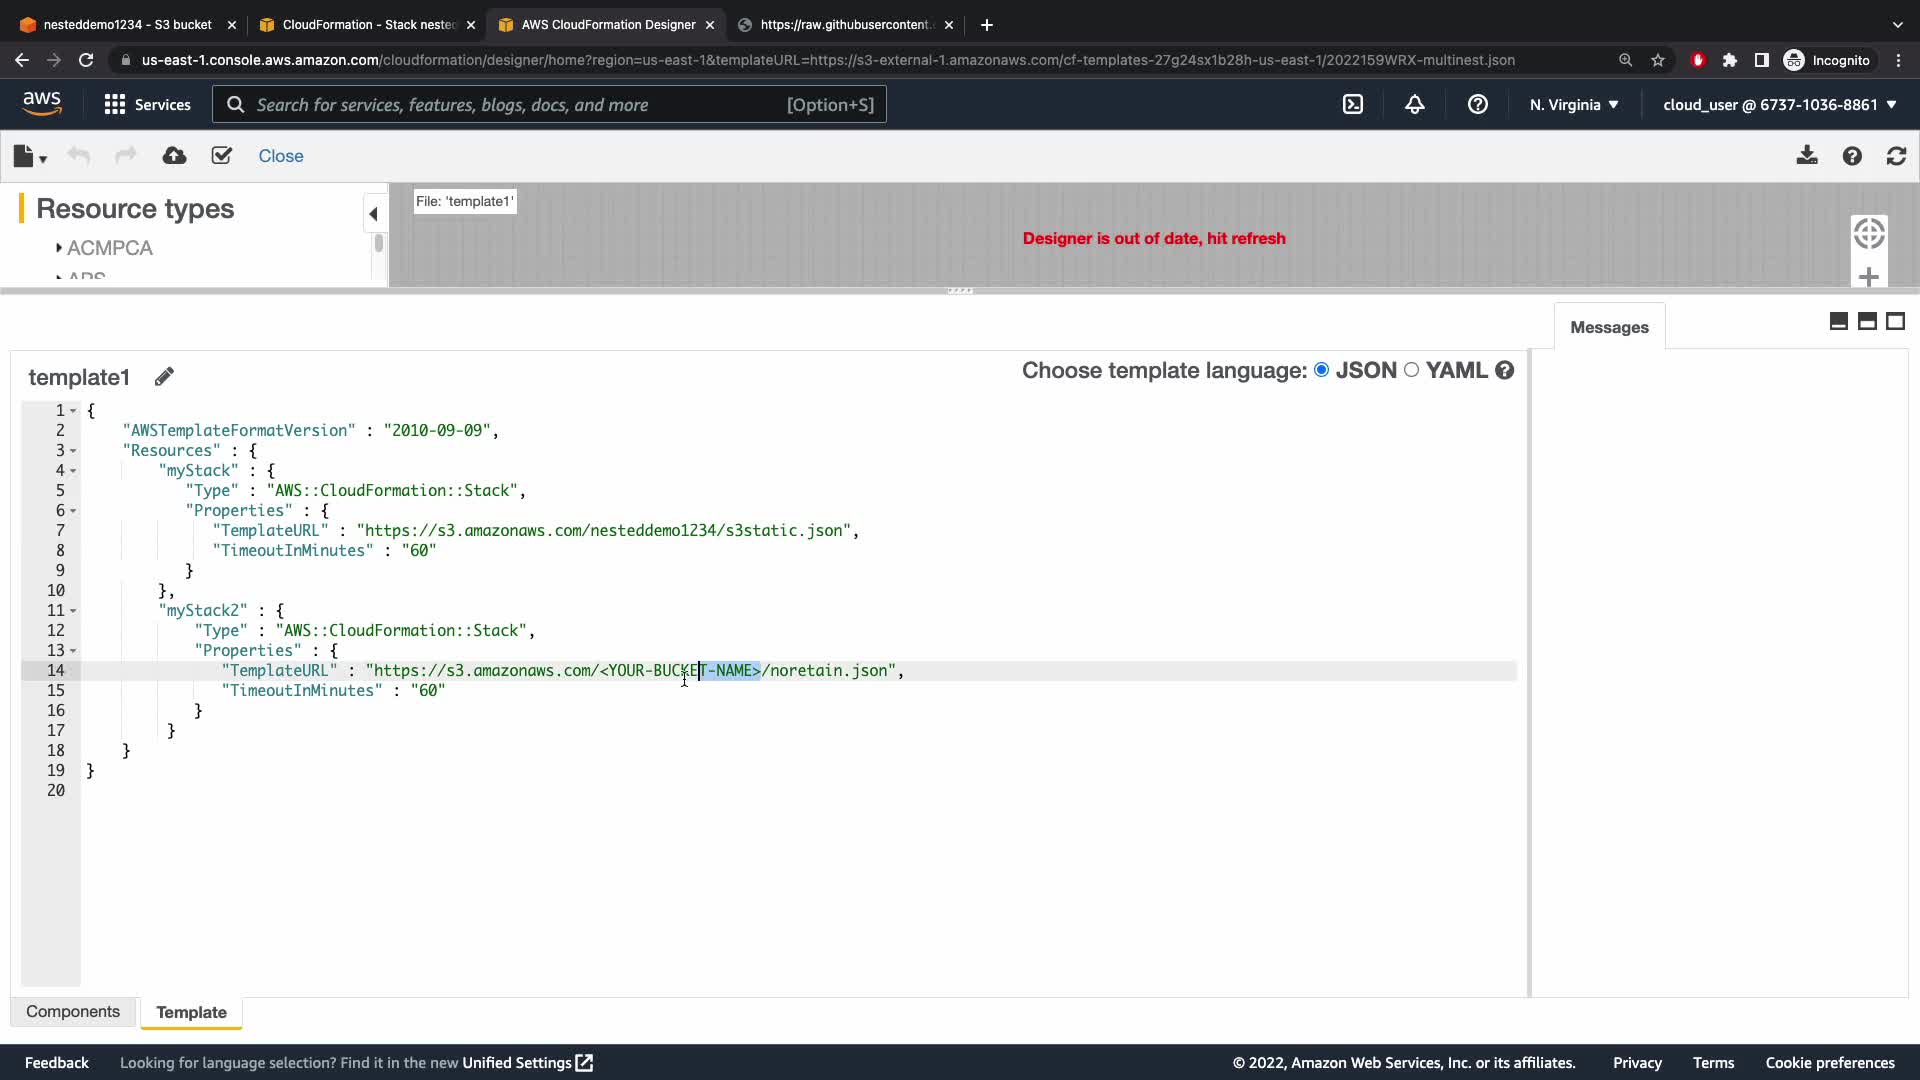
Task: Open the Messages tab
Action: pyautogui.click(x=1609, y=327)
